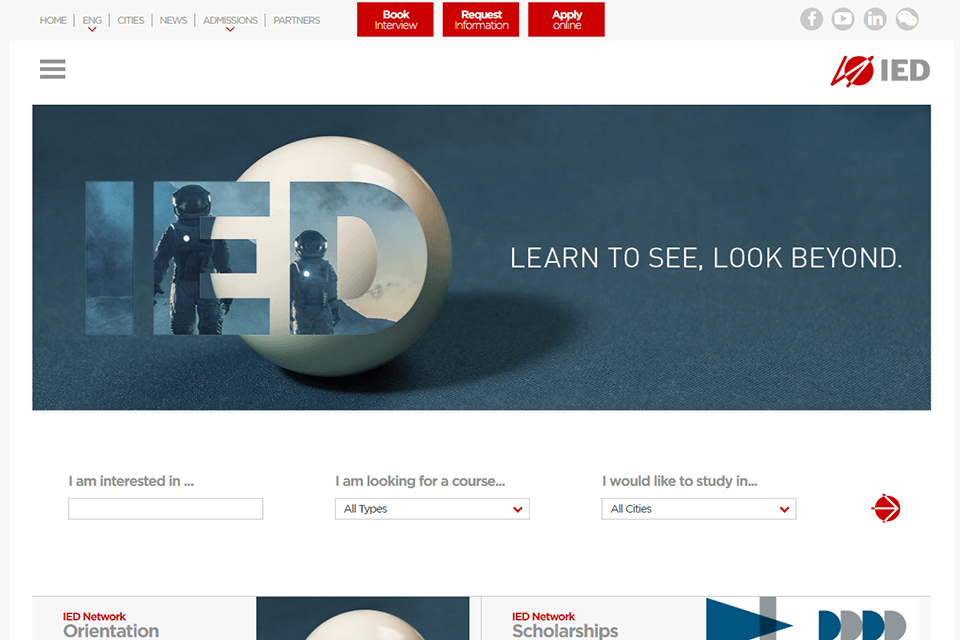Click the Request Information button
Screen dimensions: 960x640
(481, 20)
